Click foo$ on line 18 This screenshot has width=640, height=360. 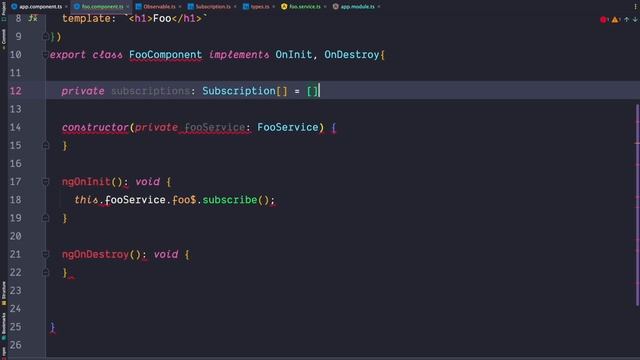tap(184, 200)
